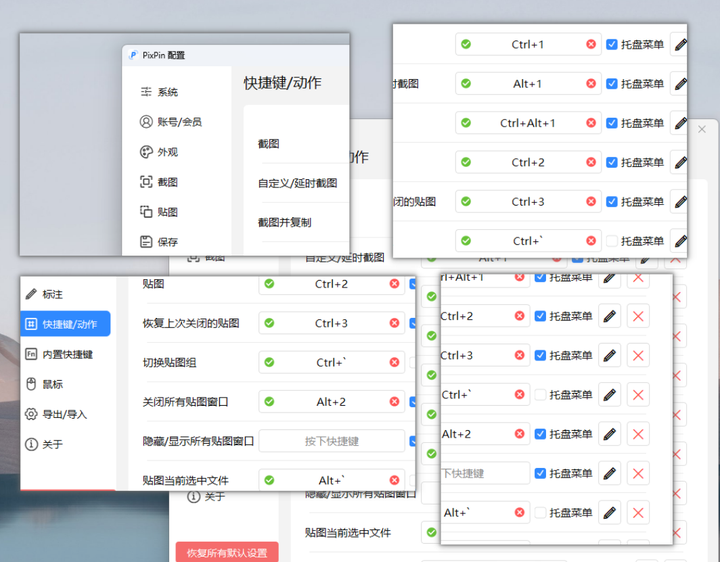Select 贴图 sidebar item in the PixPin 配置 pinned image
This screenshot has width=720, height=562.
(159, 212)
